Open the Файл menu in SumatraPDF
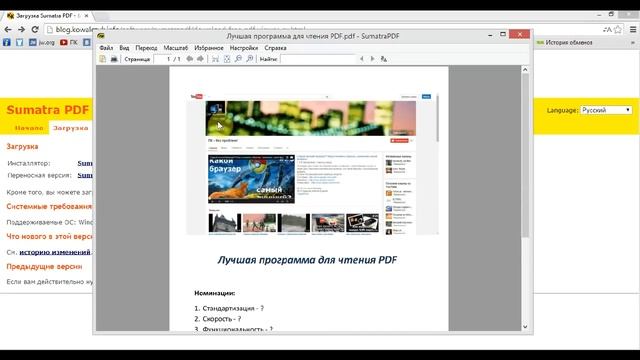The width and height of the screenshot is (640, 360). (106, 48)
